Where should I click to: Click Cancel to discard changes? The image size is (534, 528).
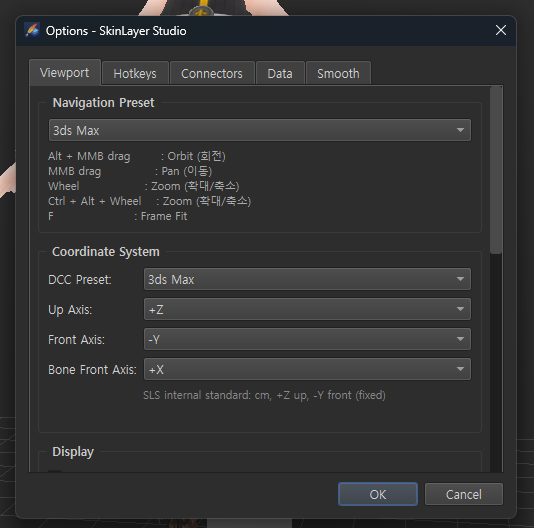(x=464, y=494)
